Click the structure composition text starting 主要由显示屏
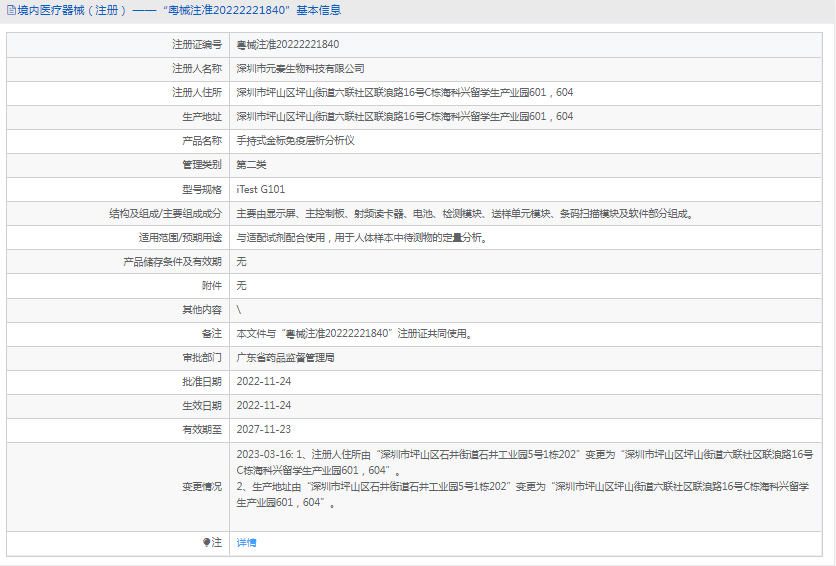Viewport: 836px width, 566px height. (x=465, y=214)
